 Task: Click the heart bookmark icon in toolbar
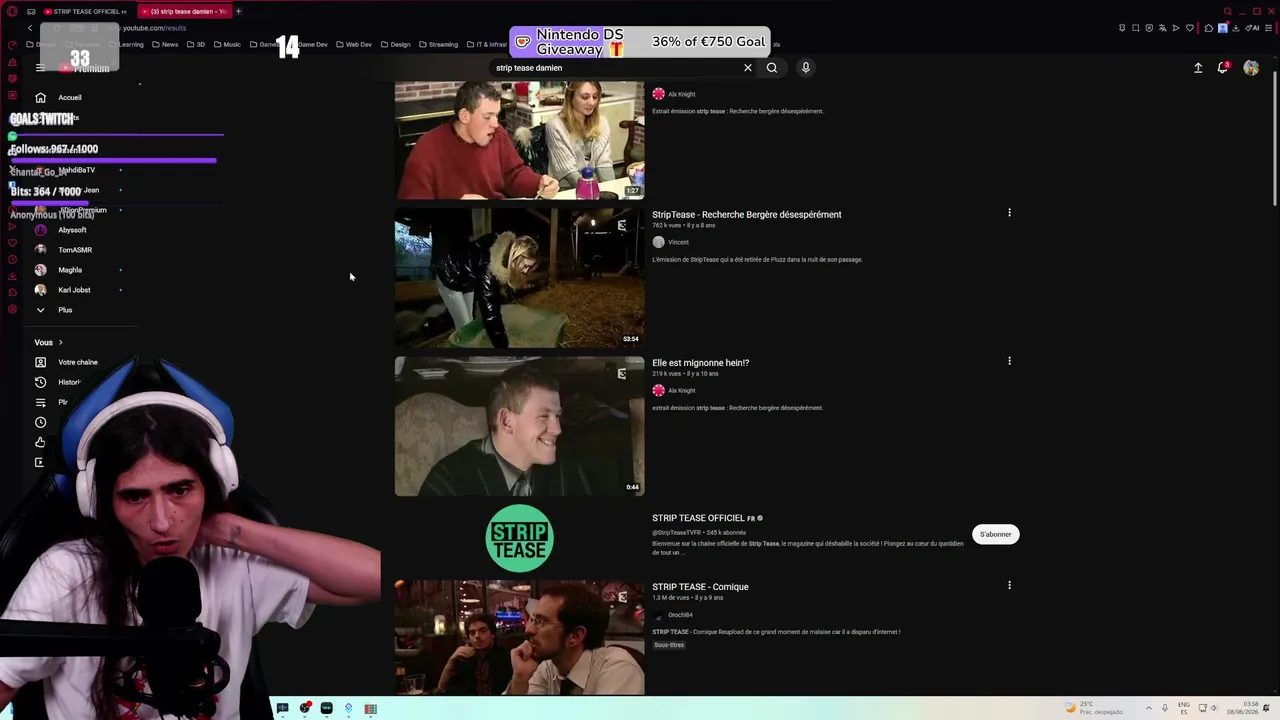pos(1190,28)
